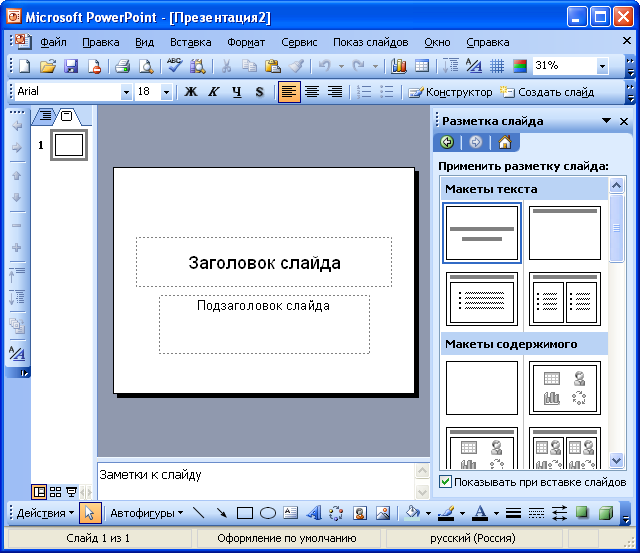
Task: Apply the font color A swatch
Action: point(480,513)
